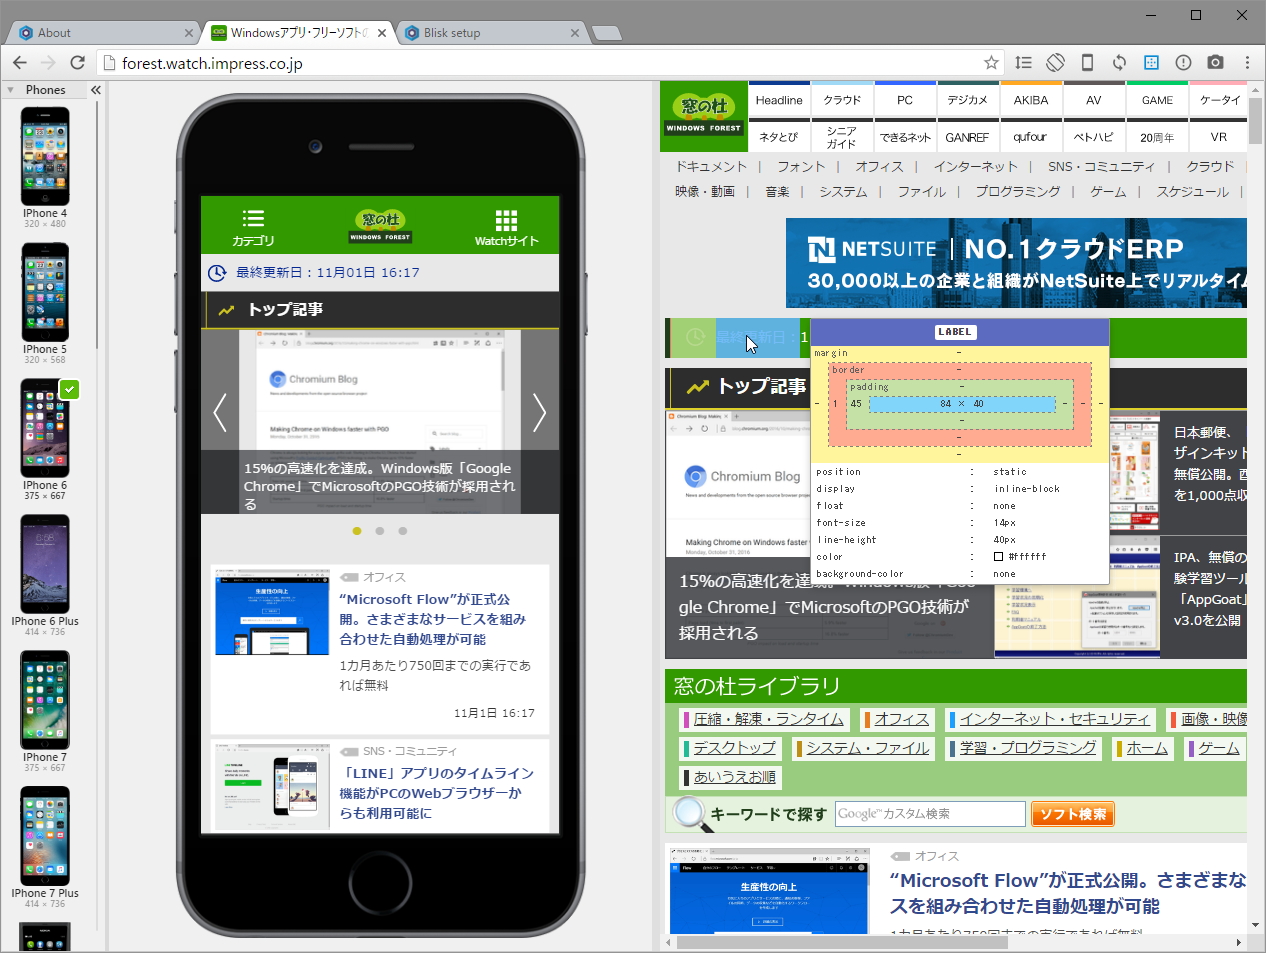
Task: Open the three-dot browser menu
Action: (1246, 62)
